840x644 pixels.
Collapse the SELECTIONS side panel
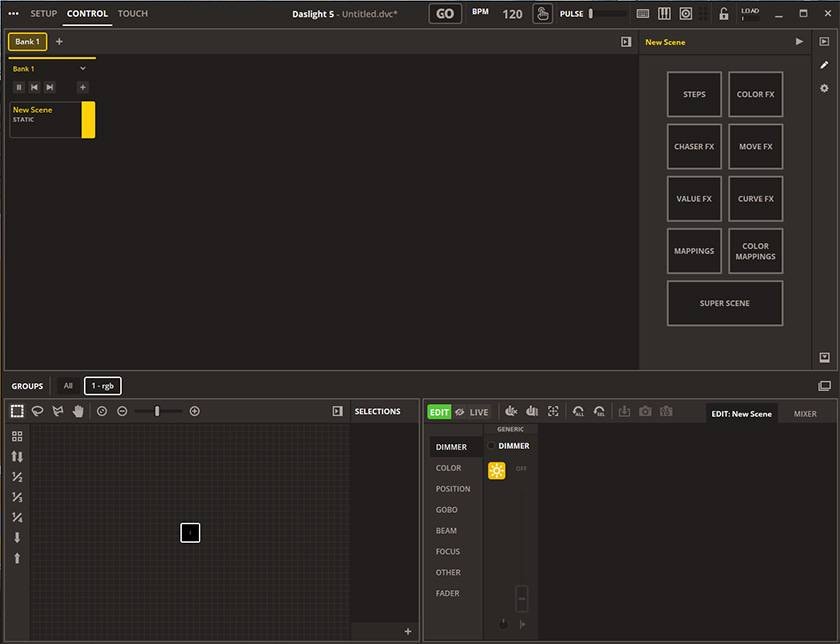(338, 411)
